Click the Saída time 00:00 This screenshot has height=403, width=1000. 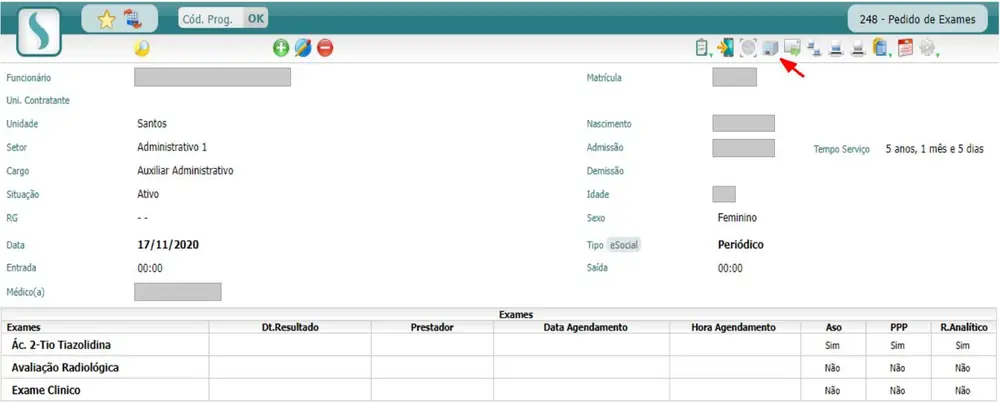tap(730, 268)
